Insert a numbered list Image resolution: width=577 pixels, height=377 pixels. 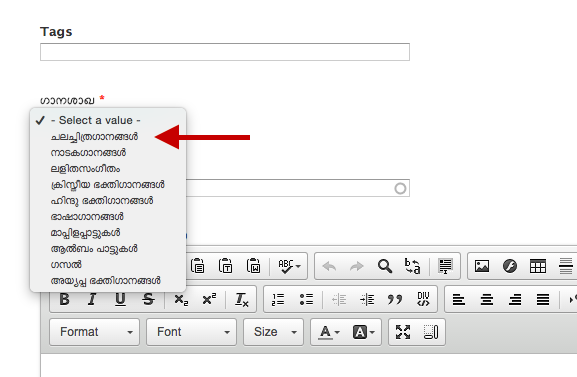click(x=278, y=299)
